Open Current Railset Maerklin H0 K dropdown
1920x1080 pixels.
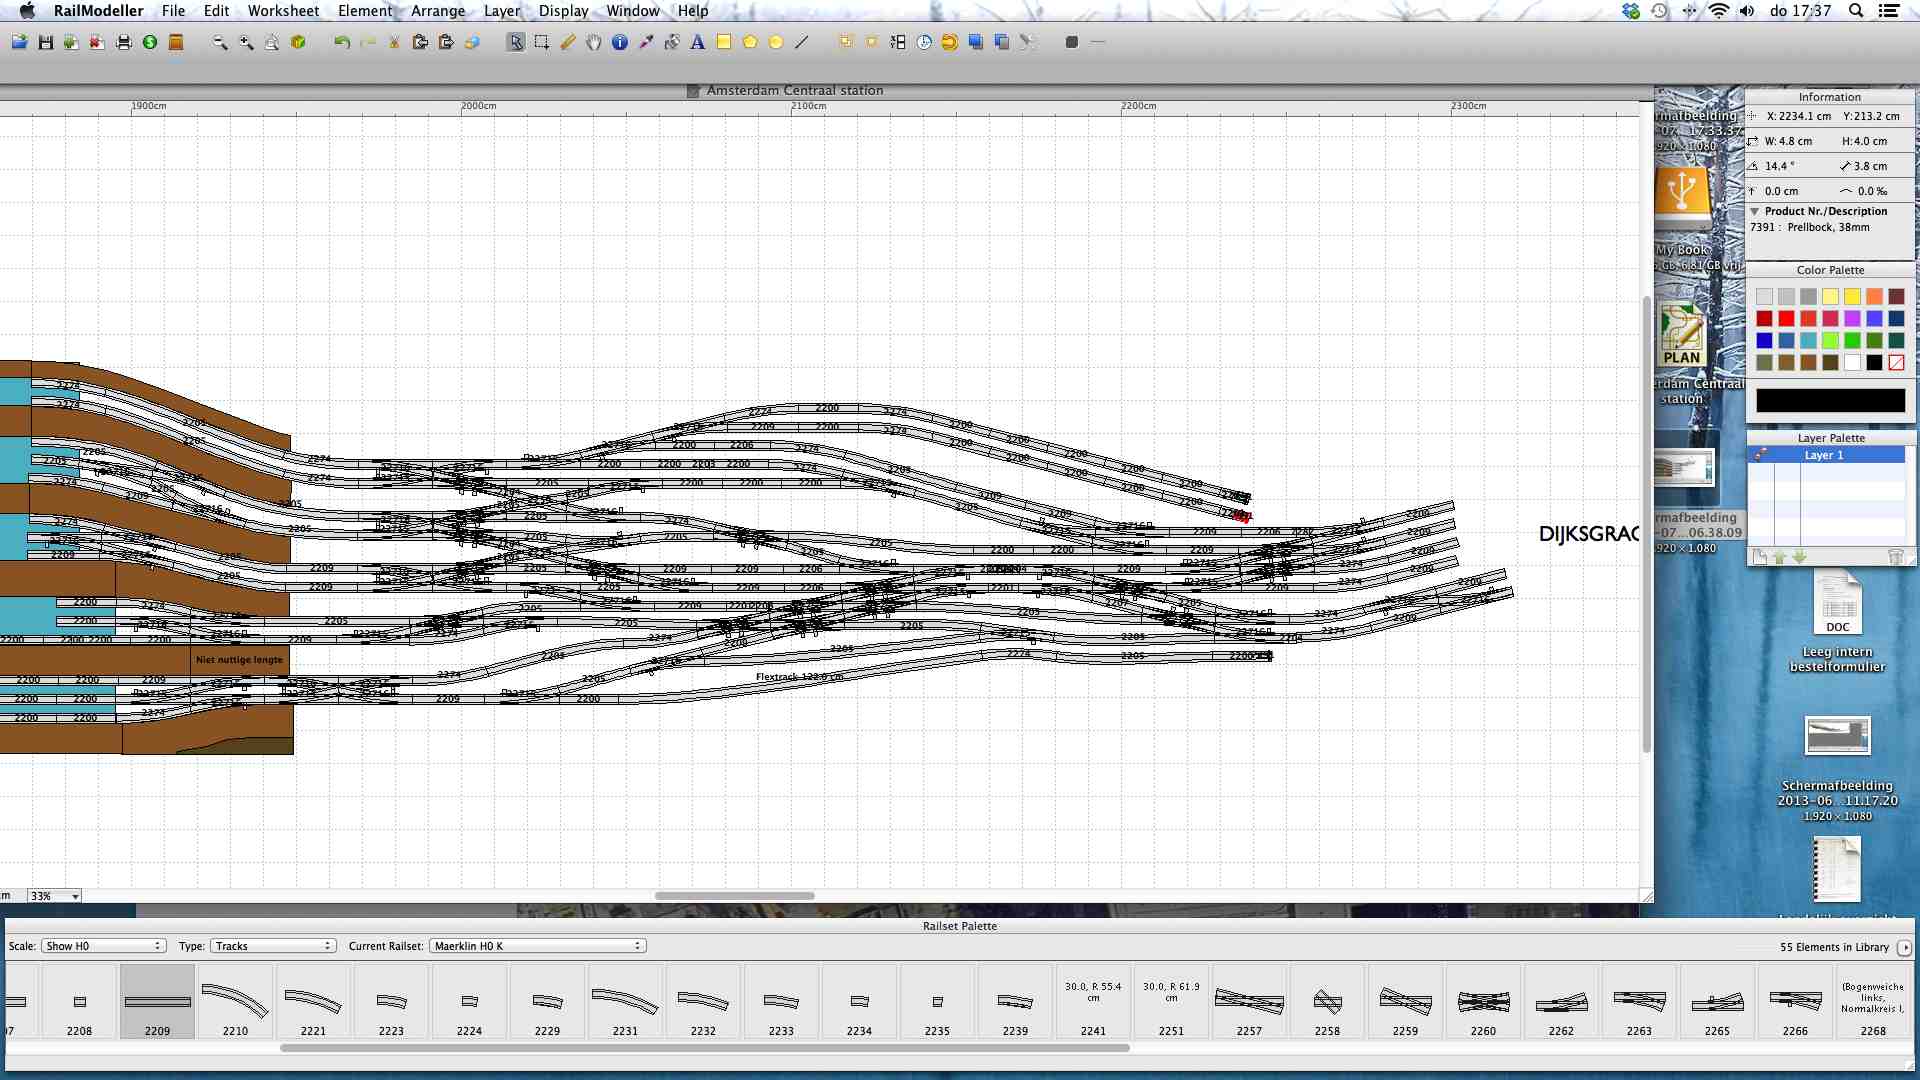pyautogui.click(x=538, y=946)
